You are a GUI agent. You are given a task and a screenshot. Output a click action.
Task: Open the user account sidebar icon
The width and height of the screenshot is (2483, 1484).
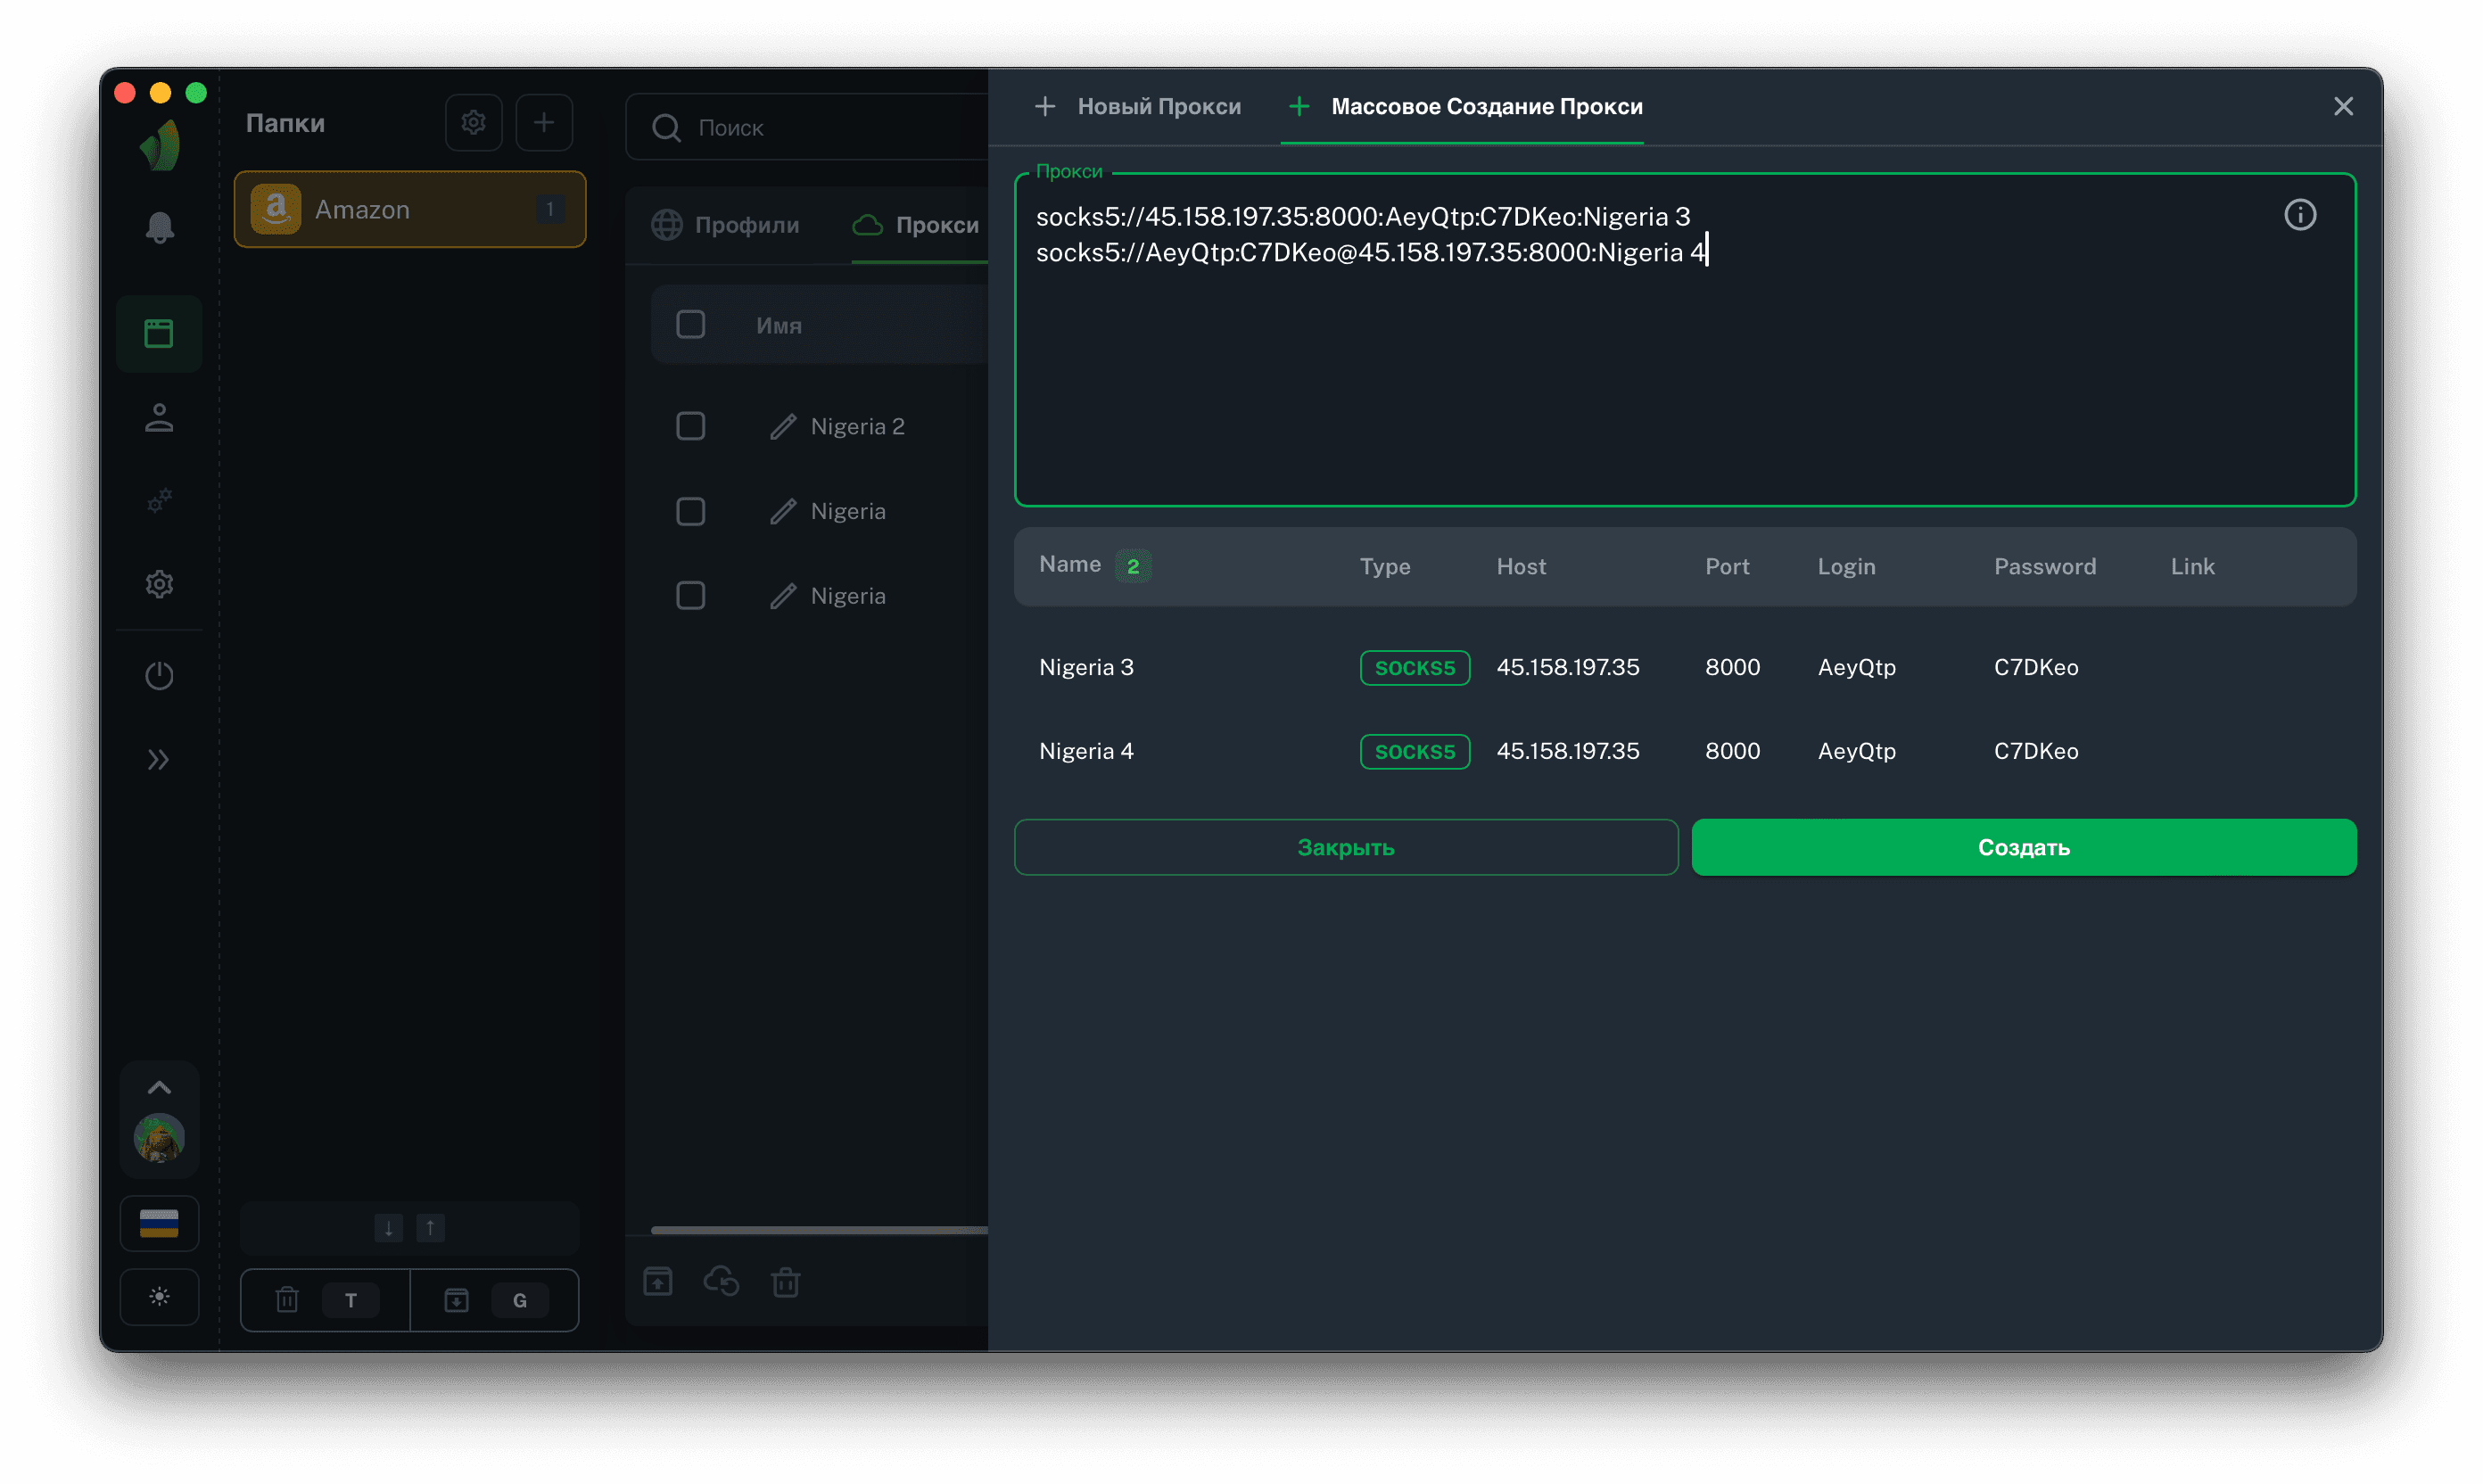point(159,418)
